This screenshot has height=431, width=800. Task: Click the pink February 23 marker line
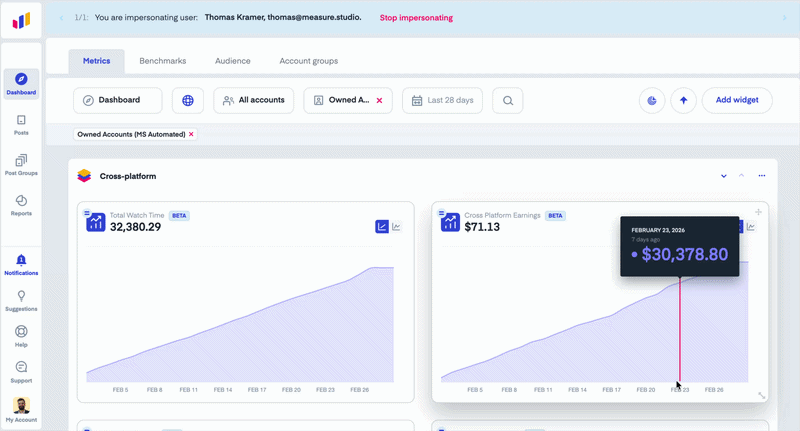pyautogui.click(x=680, y=329)
